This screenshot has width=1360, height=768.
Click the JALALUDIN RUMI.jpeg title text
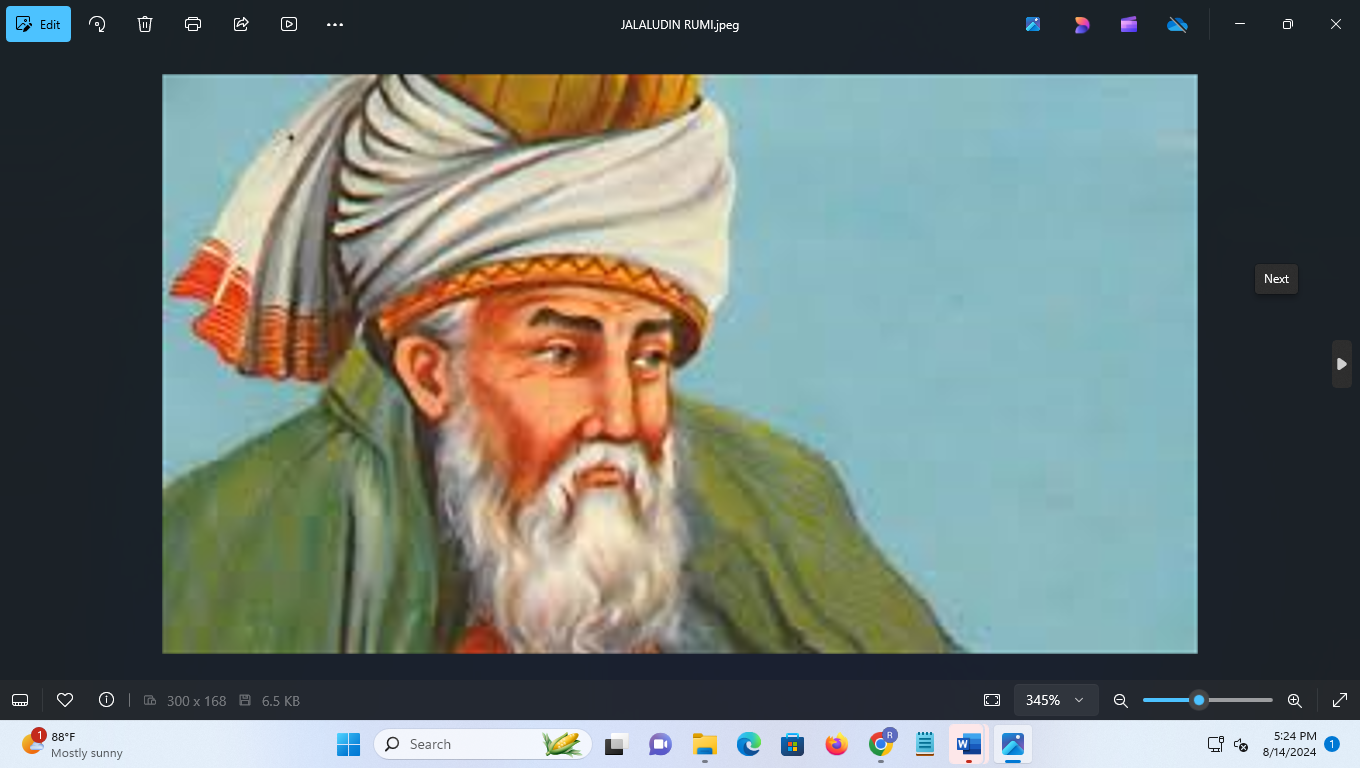680,25
